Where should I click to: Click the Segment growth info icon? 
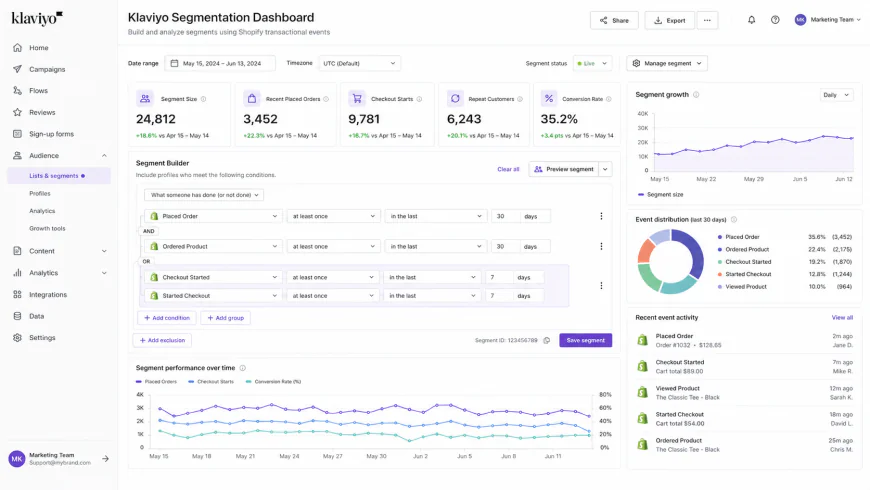(x=696, y=95)
